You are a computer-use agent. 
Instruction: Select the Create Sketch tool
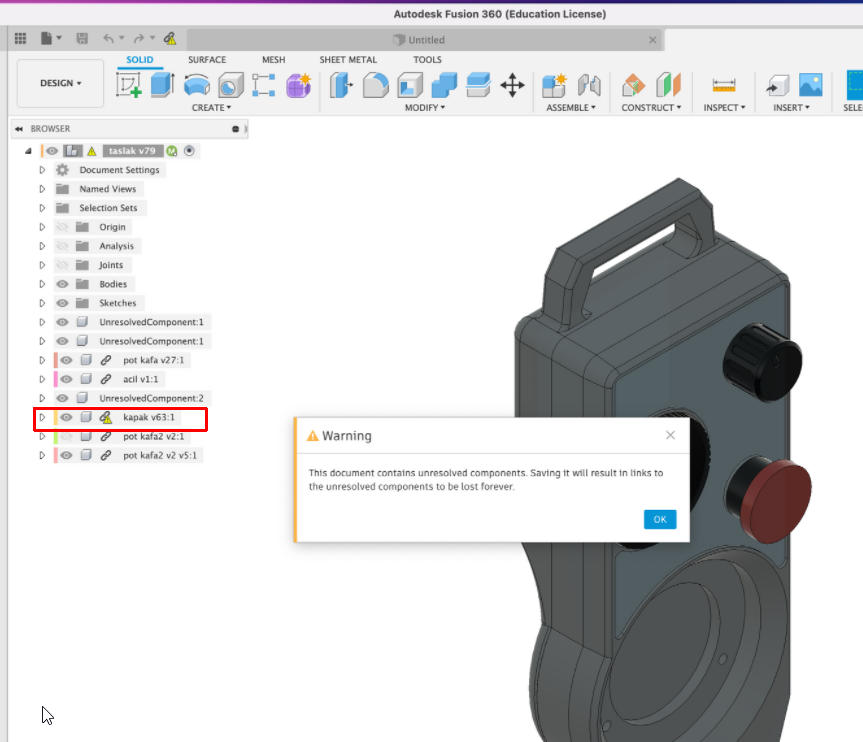tap(129, 85)
